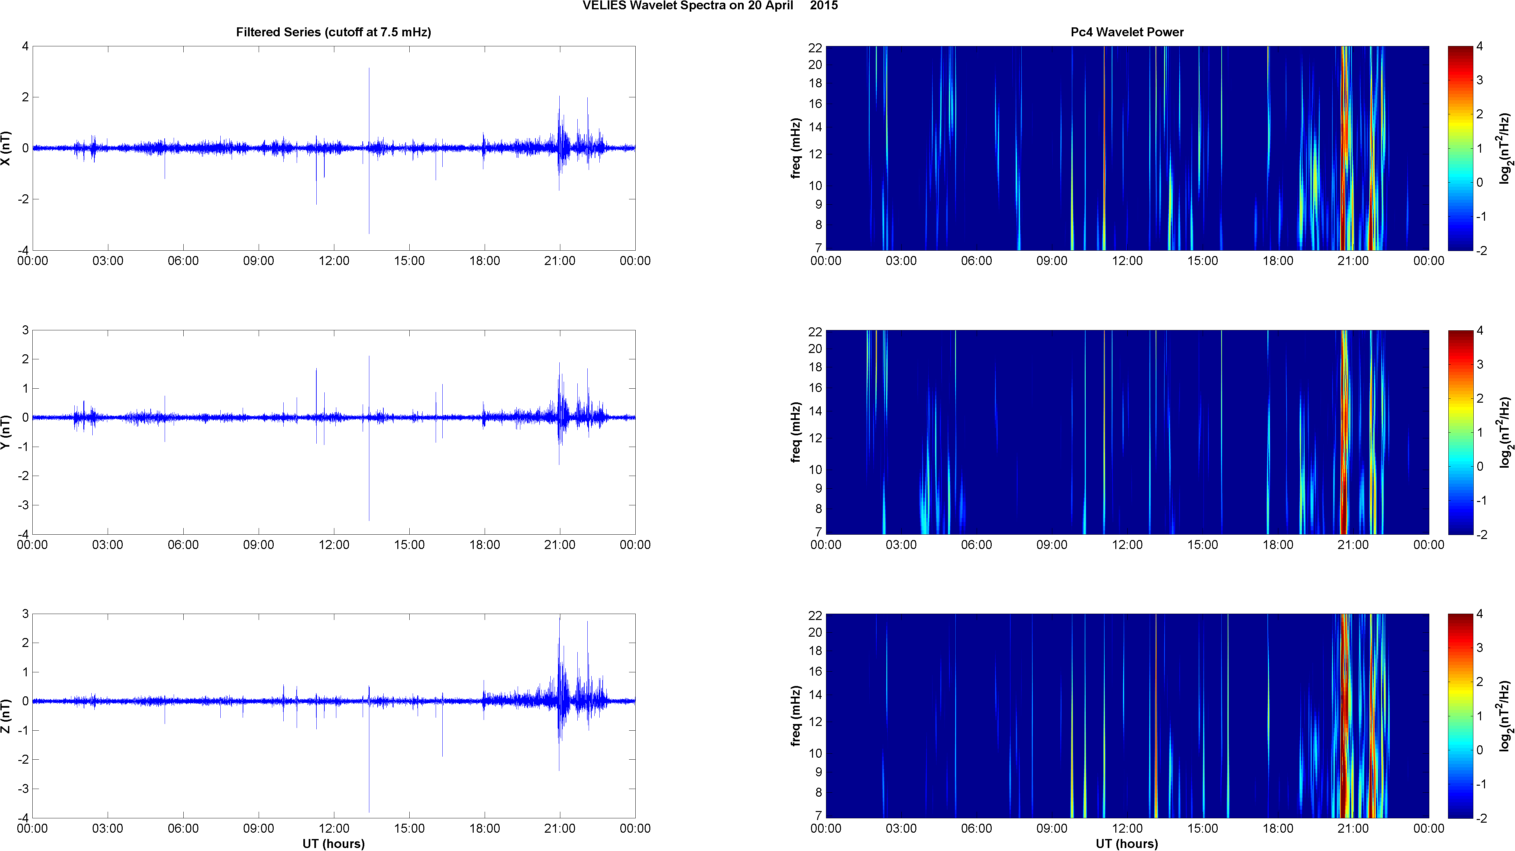Click the middle Pc4 wavelet power spectrogram

pyautogui.click(x=1127, y=432)
